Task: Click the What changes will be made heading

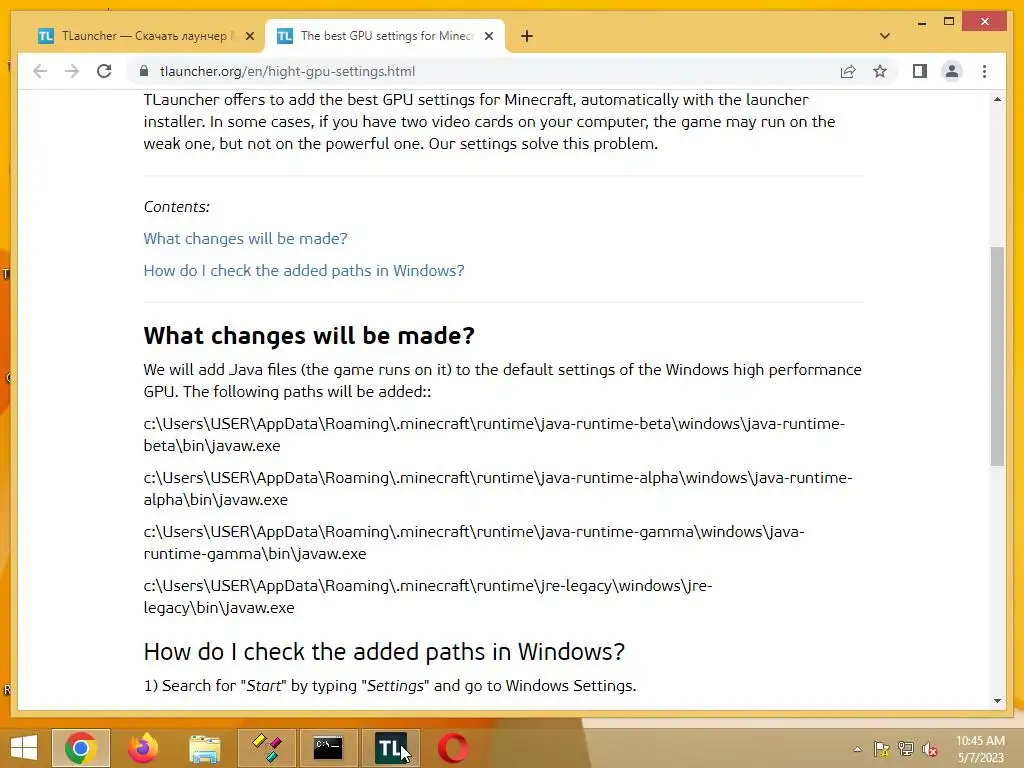Action: tap(309, 335)
